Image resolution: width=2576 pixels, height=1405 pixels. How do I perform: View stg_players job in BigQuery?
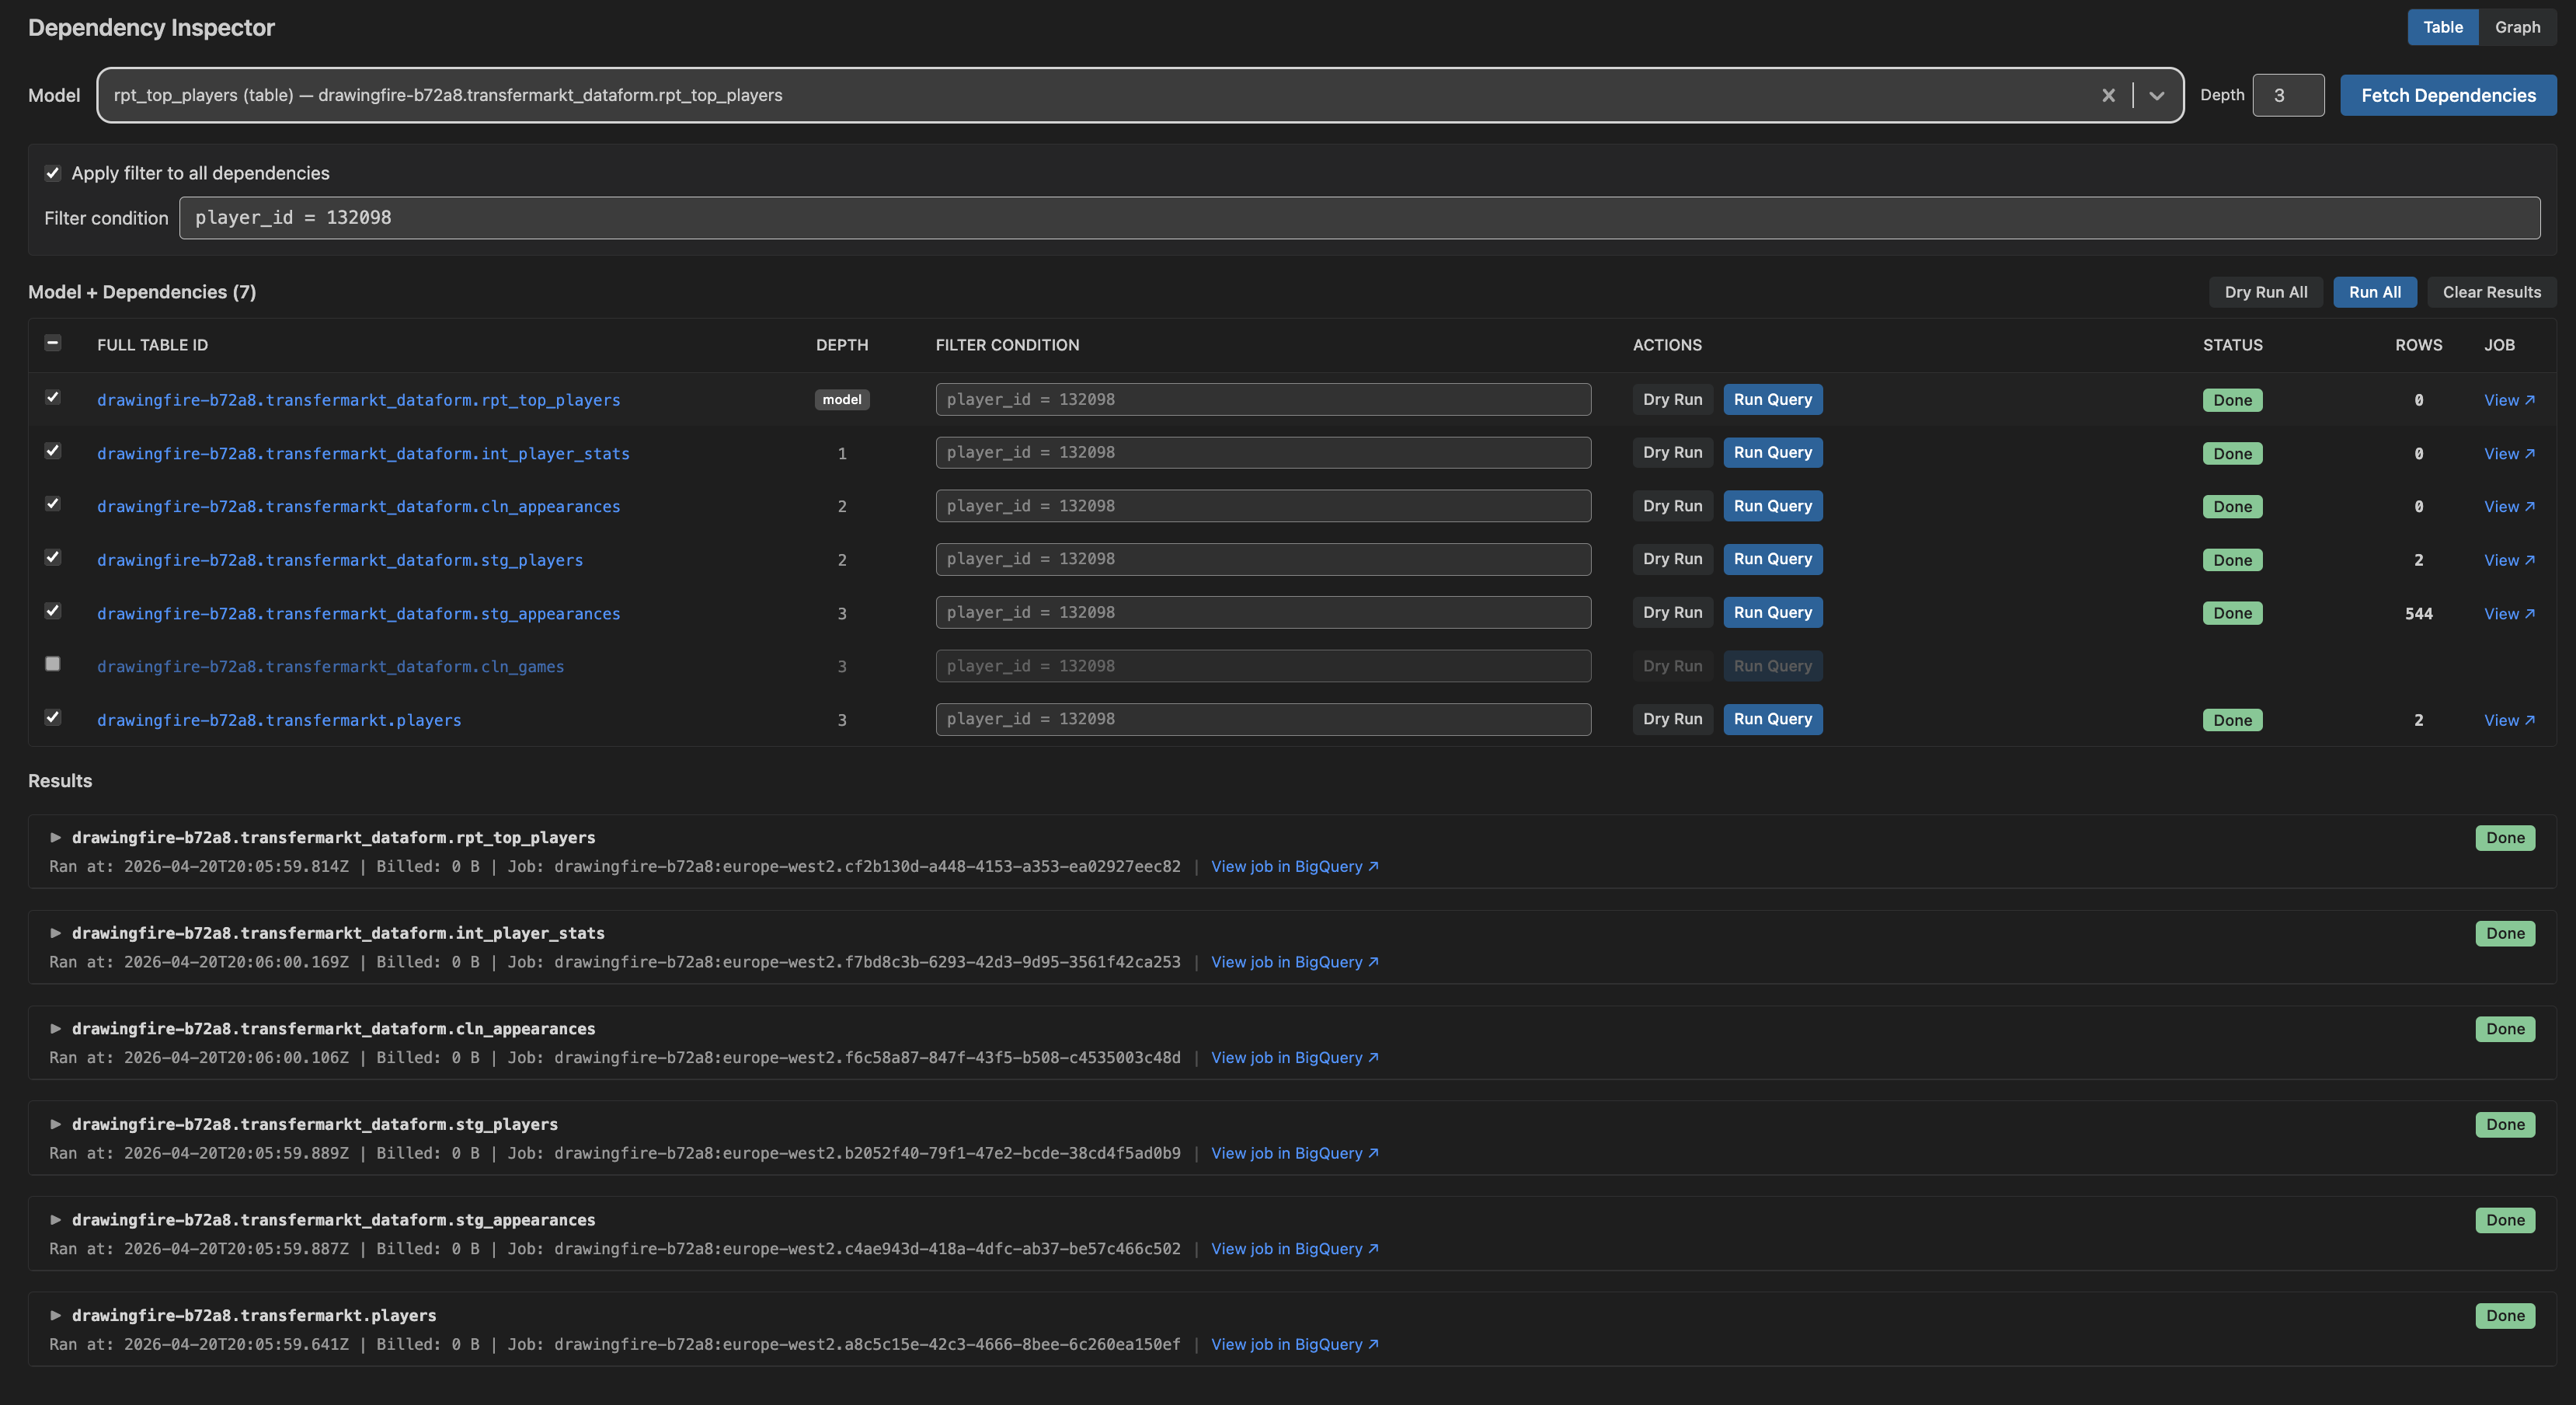coord(1295,1153)
